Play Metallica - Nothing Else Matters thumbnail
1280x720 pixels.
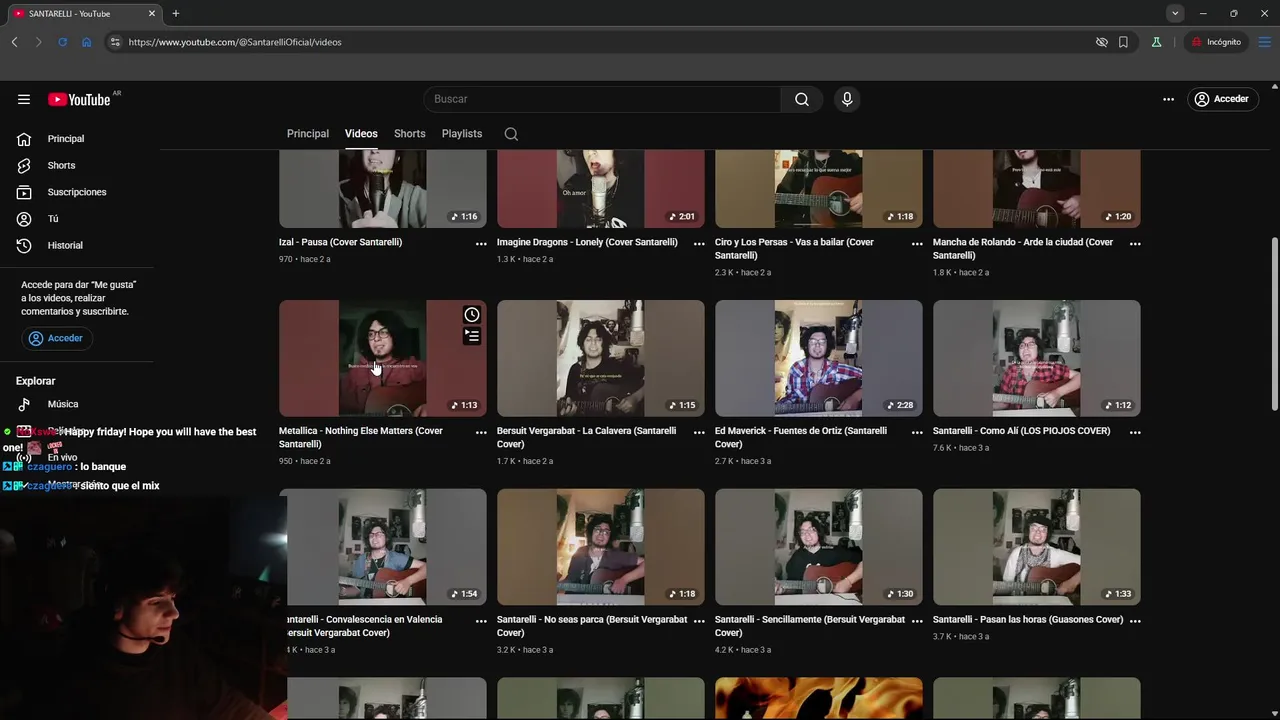pos(383,358)
